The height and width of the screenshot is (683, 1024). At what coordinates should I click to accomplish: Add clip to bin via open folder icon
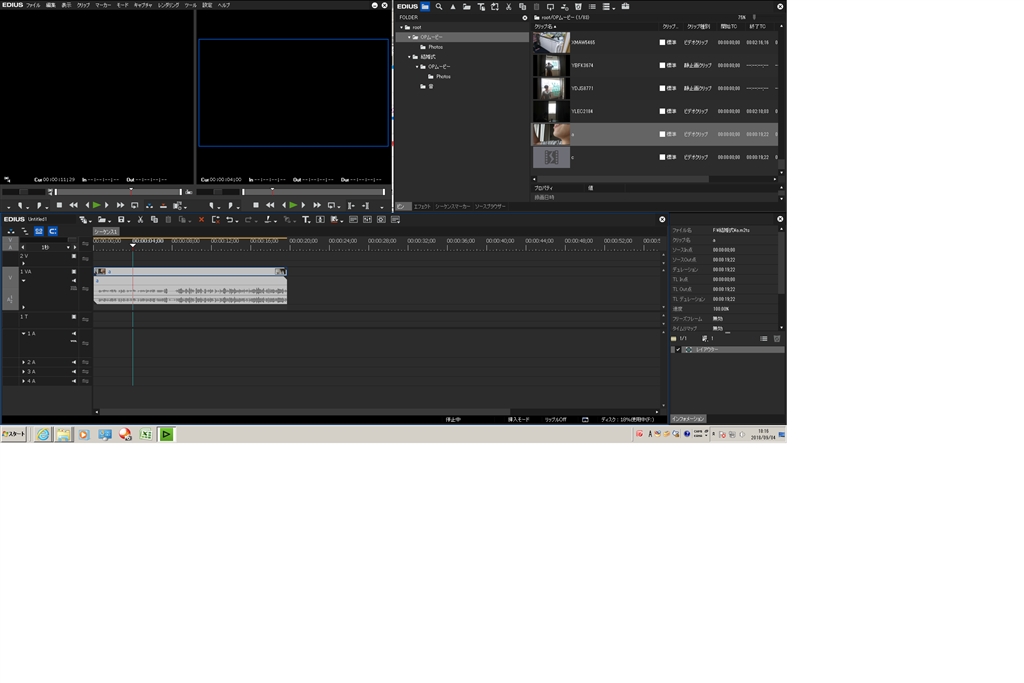pyautogui.click(x=467, y=7)
